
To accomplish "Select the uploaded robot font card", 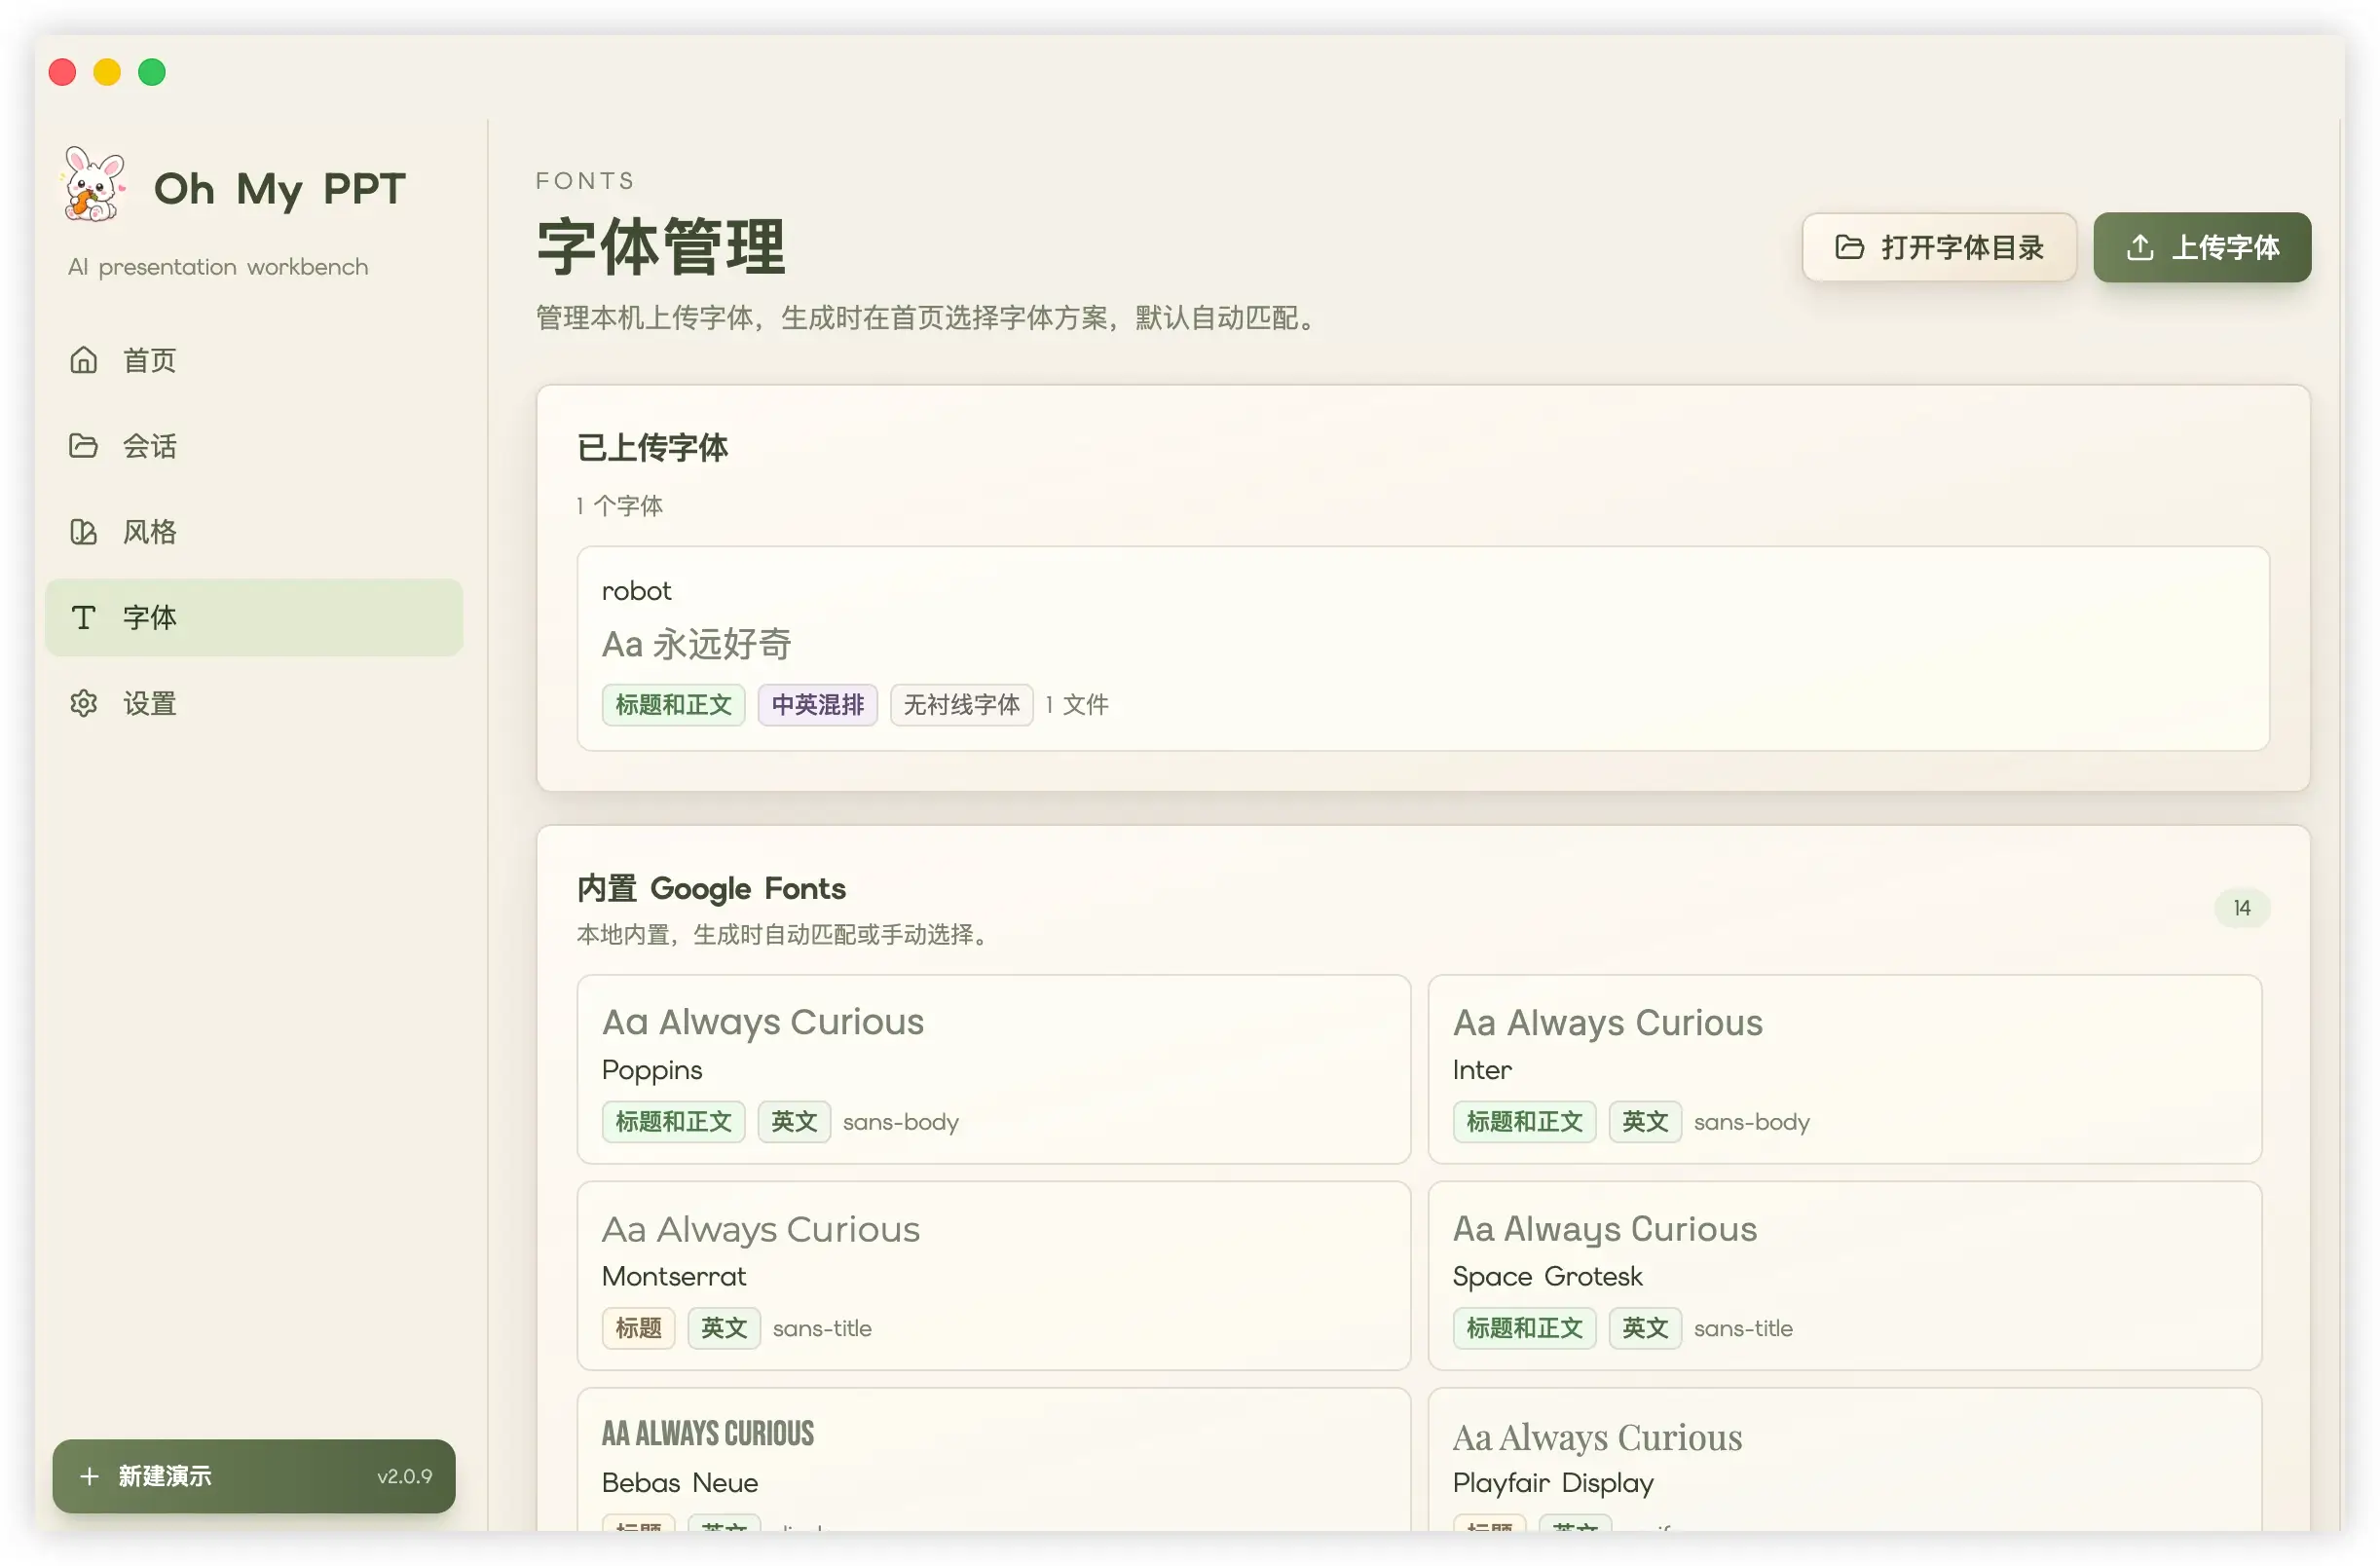I will coord(1423,649).
